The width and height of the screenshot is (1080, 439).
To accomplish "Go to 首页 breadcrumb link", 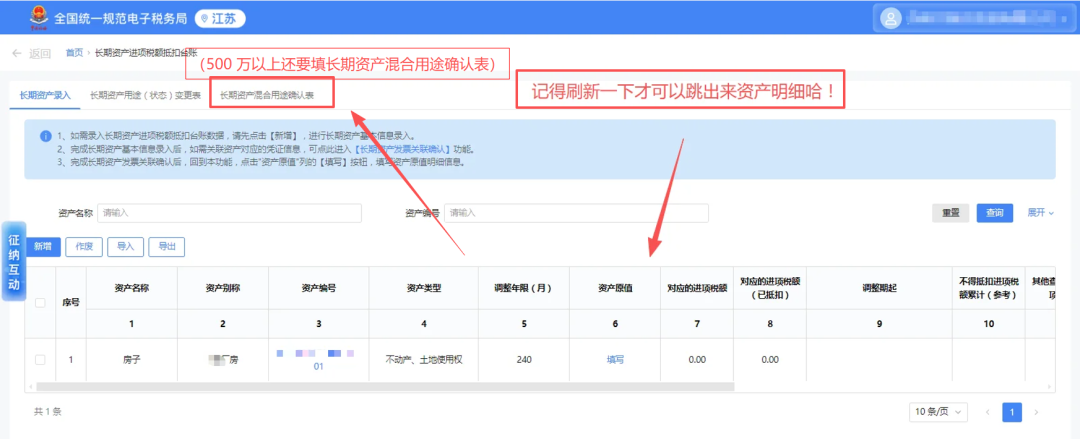I will (74, 53).
